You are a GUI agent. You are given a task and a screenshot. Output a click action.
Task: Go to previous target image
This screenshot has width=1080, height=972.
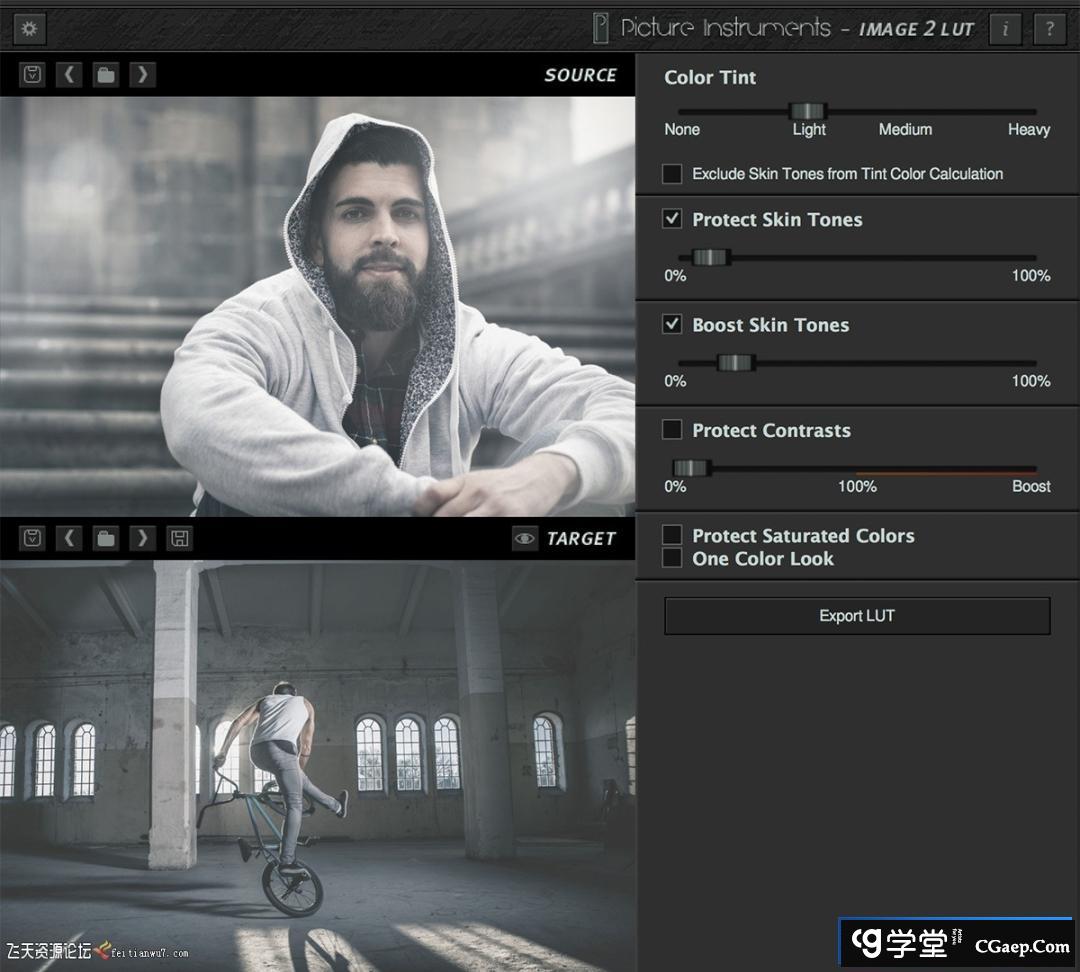pyautogui.click(x=69, y=538)
